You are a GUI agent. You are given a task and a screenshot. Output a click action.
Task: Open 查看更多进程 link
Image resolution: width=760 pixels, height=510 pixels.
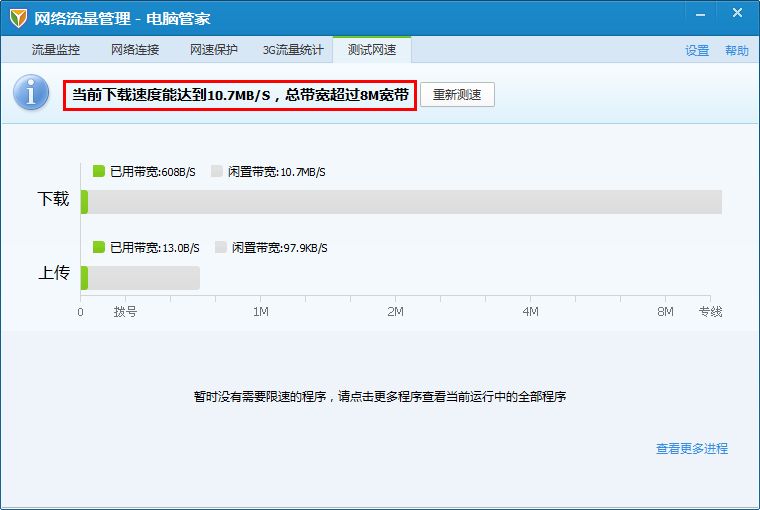[692, 448]
